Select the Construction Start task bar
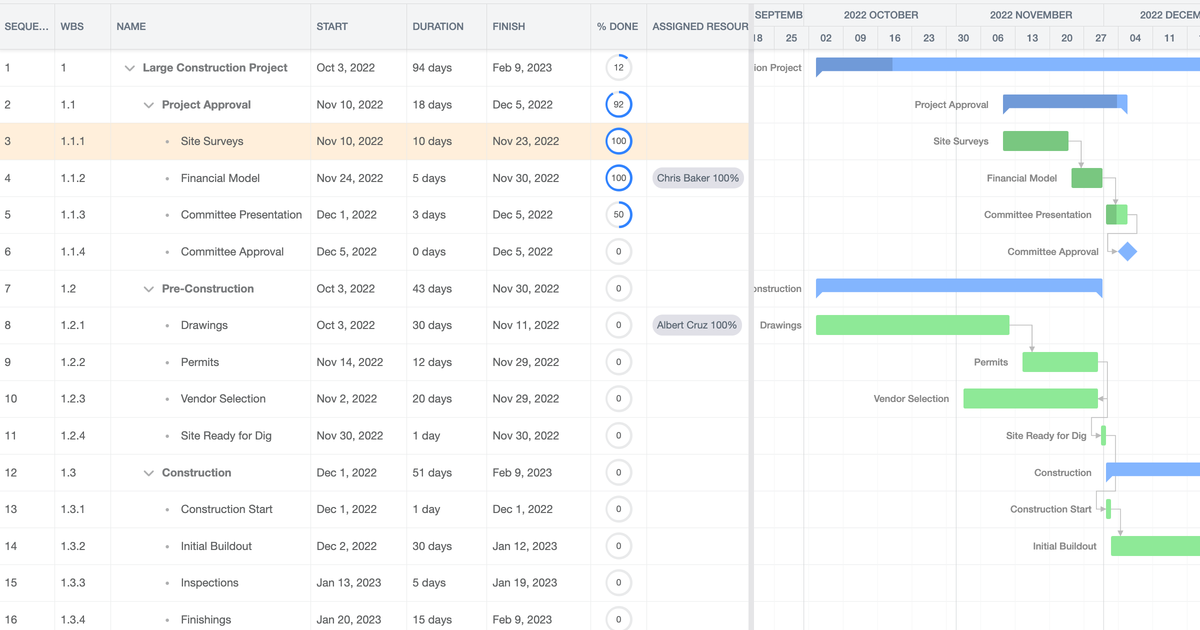Viewport: 1200px width, 630px height. coord(1108,509)
